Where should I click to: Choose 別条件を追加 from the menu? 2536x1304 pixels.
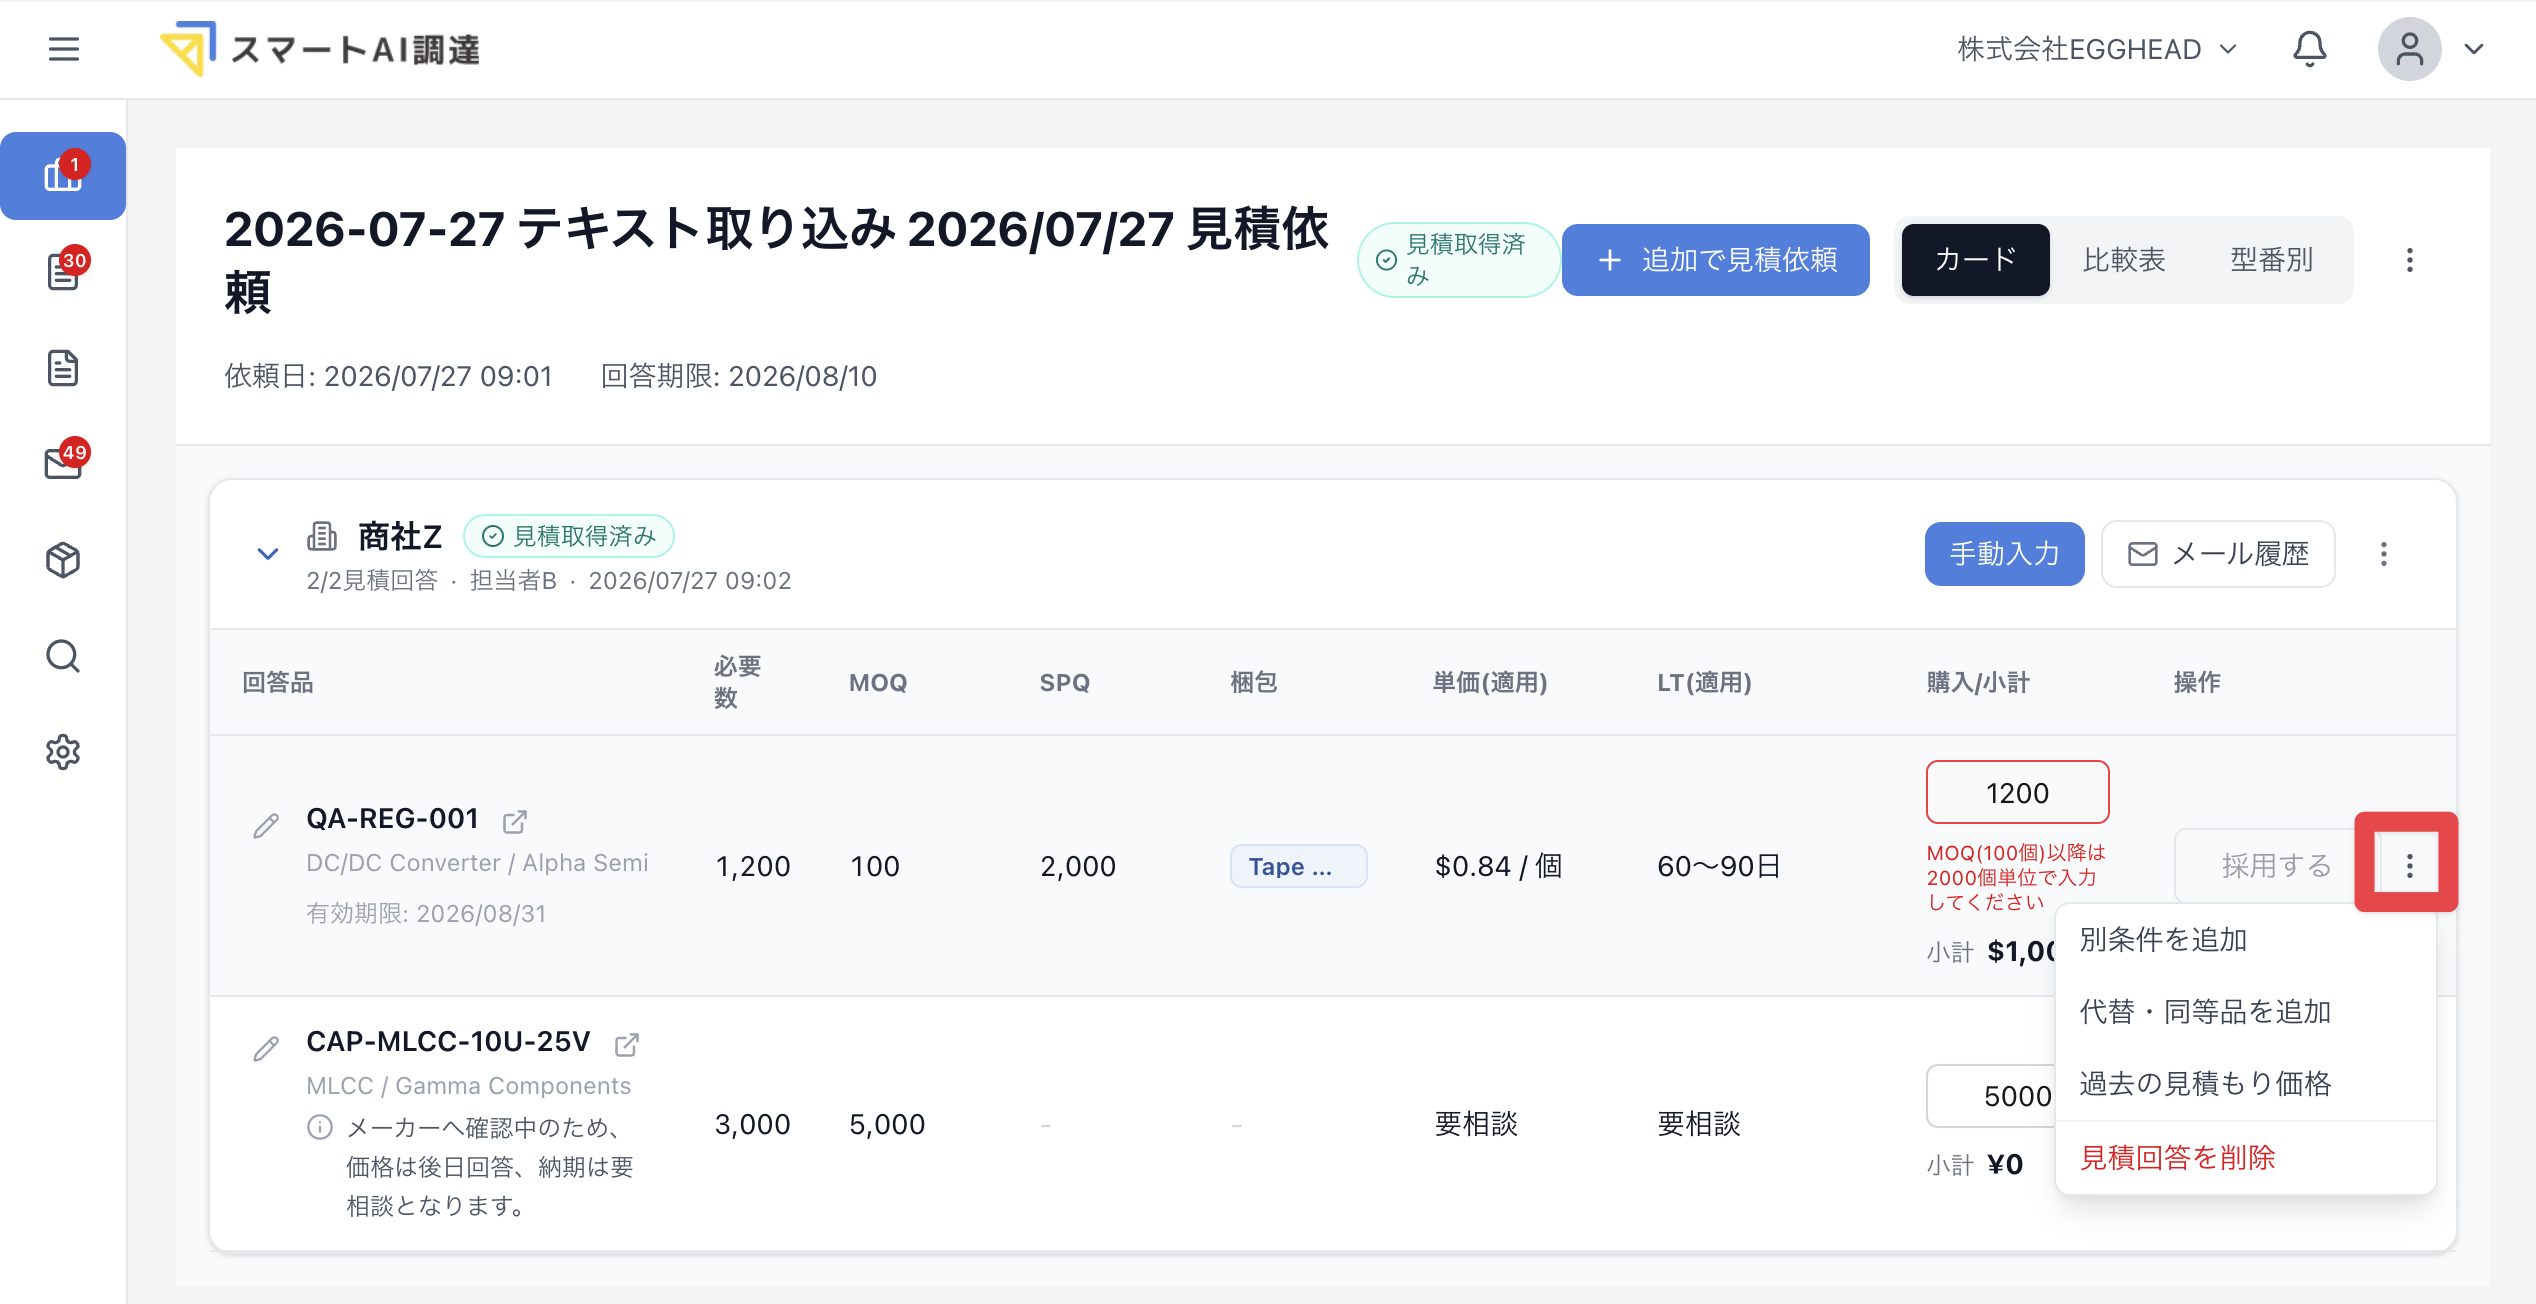(2246, 940)
